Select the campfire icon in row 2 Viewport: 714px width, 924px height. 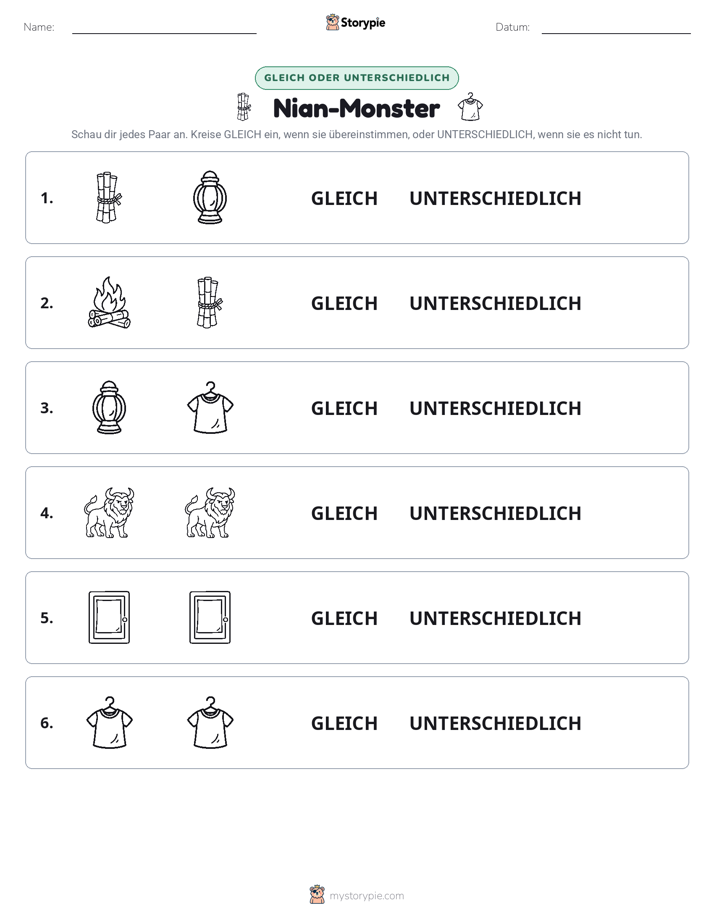pos(109,302)
